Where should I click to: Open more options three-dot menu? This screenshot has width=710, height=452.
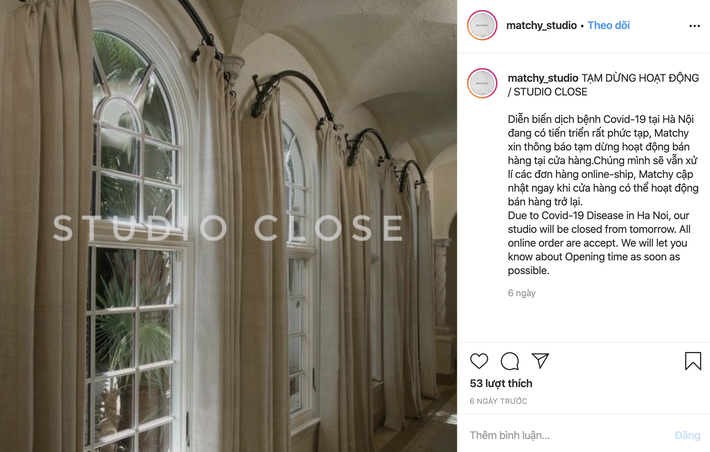point(695,26)
